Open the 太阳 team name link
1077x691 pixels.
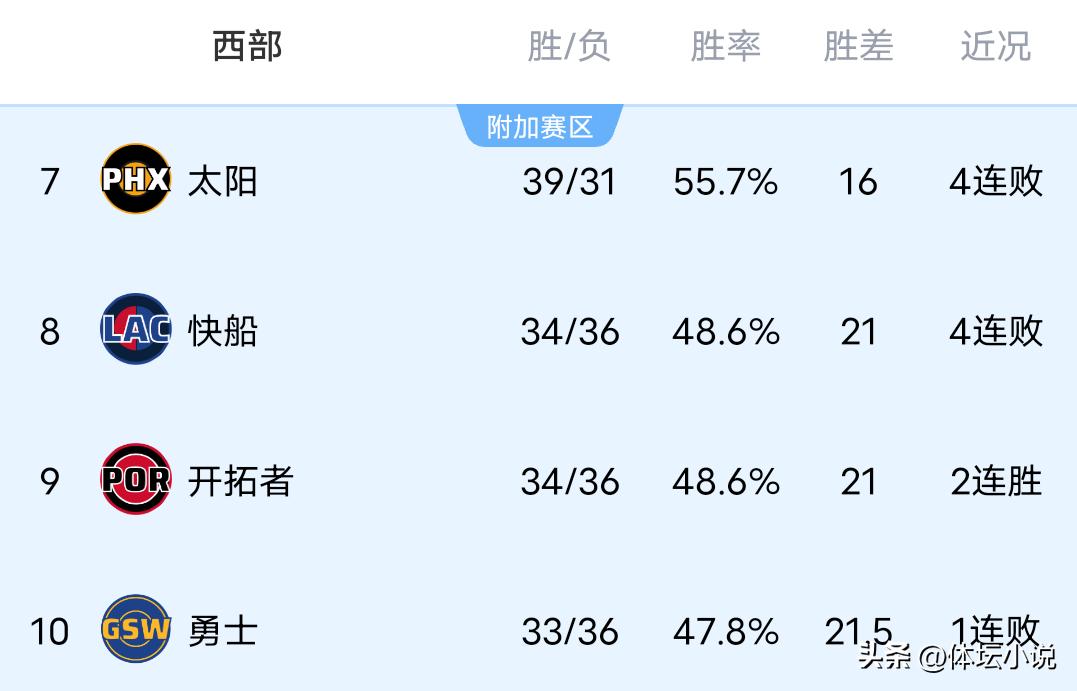(x=222, y=181)
